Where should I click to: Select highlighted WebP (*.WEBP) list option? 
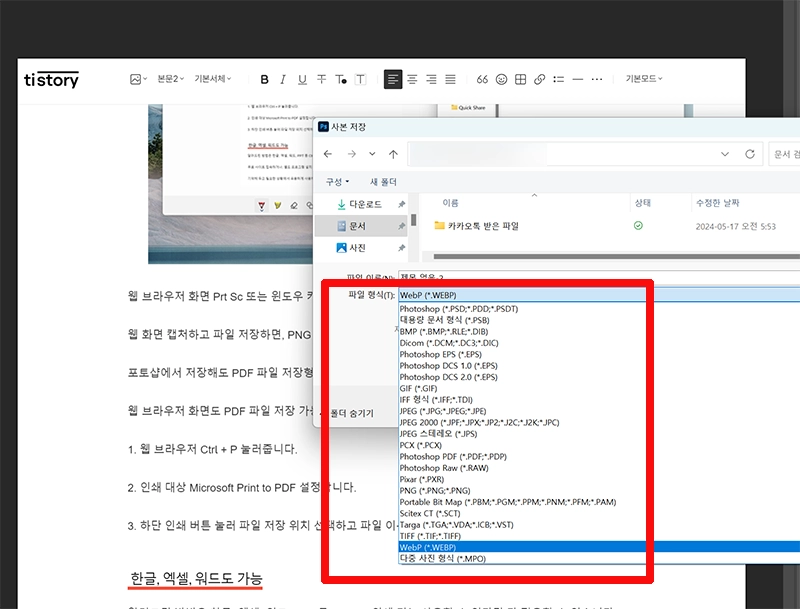[599, 547]
